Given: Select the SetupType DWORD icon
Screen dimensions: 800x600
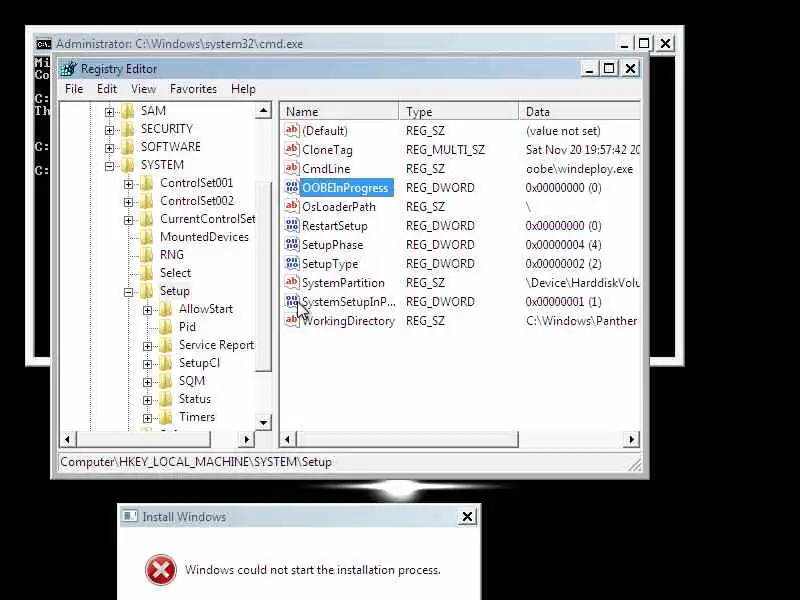Looking at the screenshot, I should [x=292, y=263].
